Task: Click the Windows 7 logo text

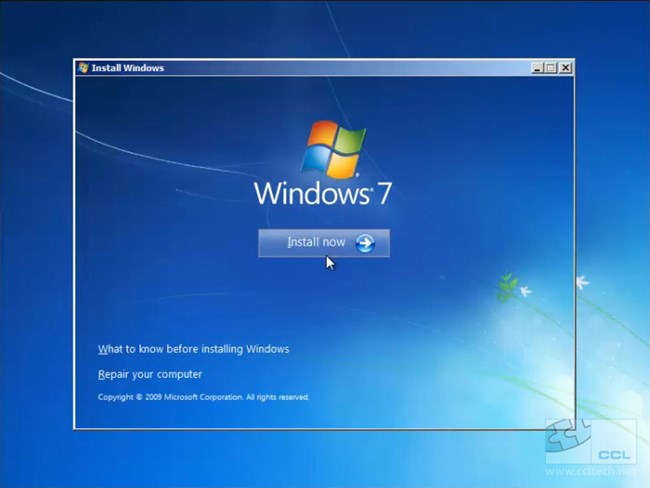Action: pyautogui.click(x=323, y=193)
